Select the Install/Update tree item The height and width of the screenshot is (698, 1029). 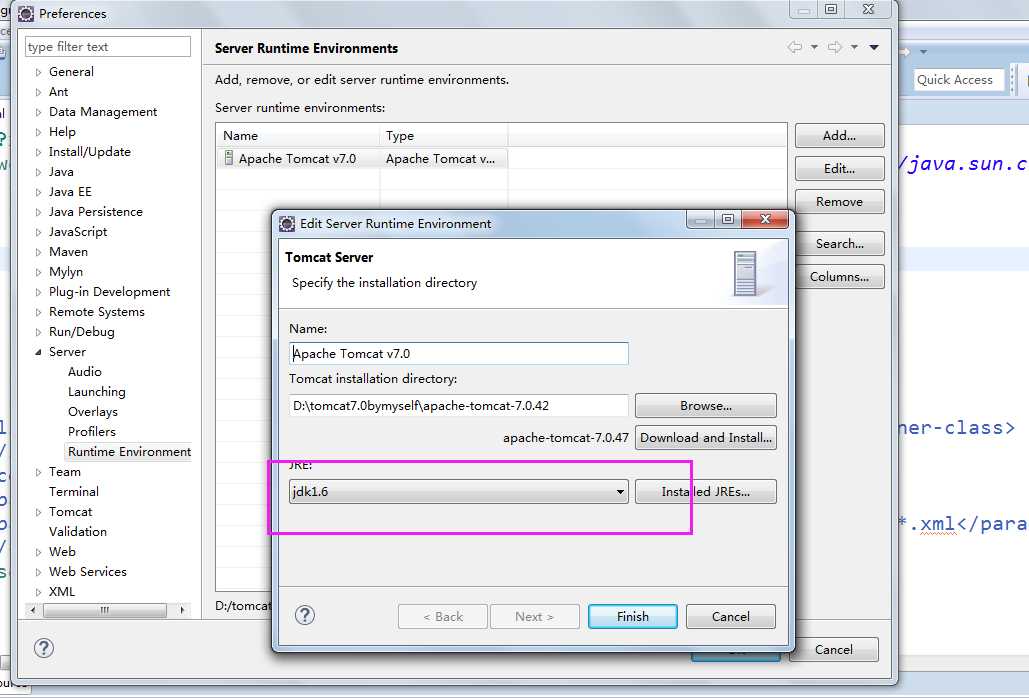[x=90, y=152]
